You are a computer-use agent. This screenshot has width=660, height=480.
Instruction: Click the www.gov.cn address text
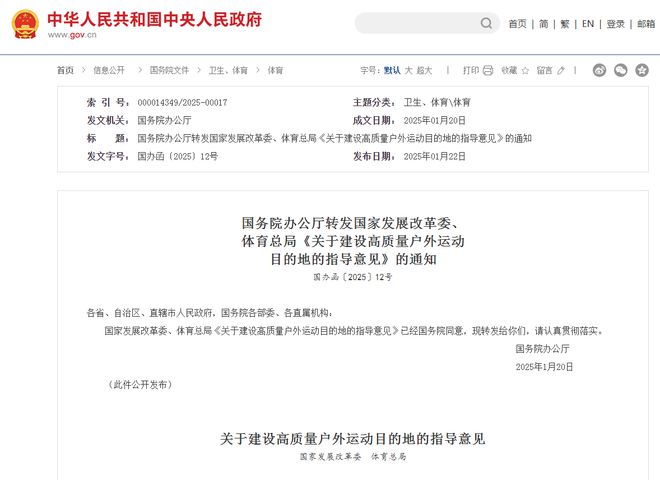72,35
